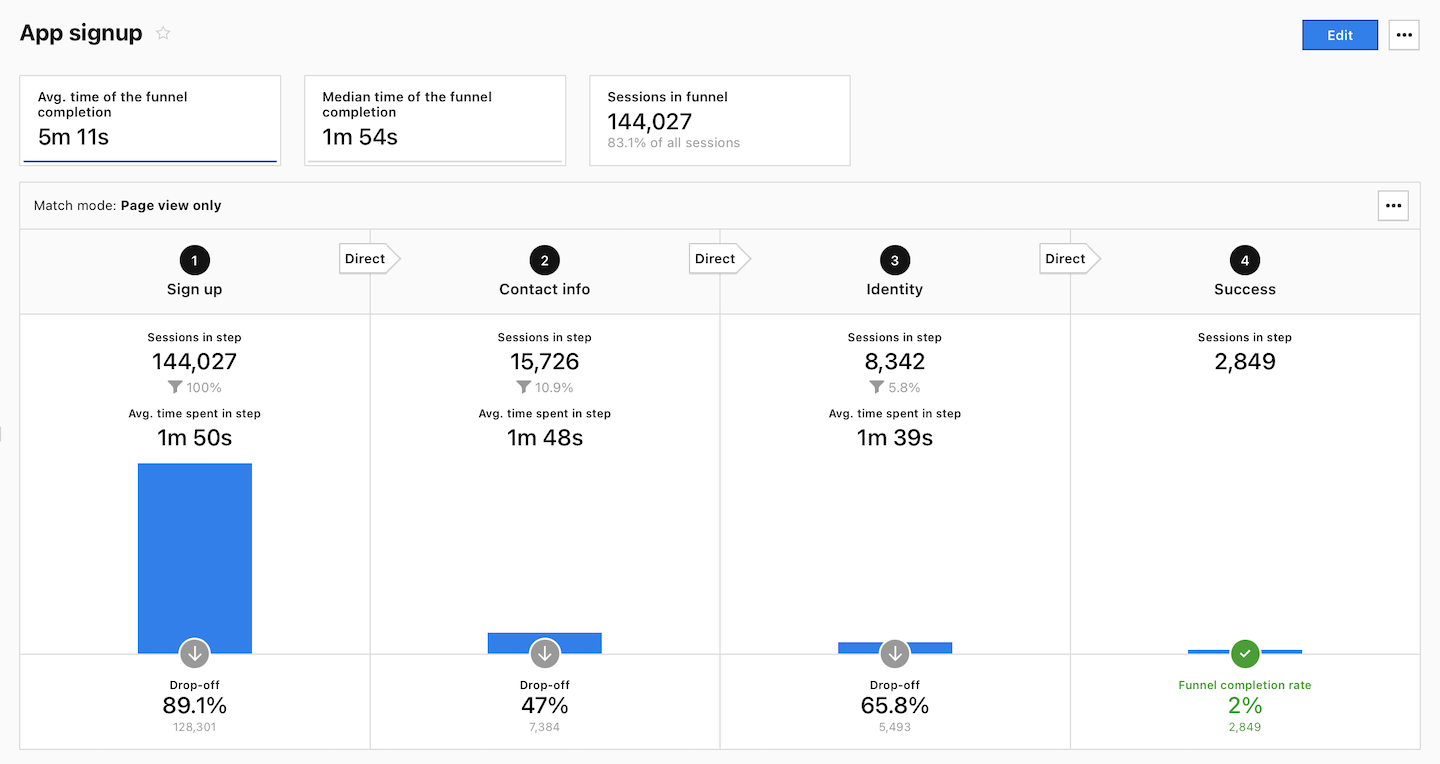Click the step 2 number badge
1440x764 pixels.
click(545, 261)
